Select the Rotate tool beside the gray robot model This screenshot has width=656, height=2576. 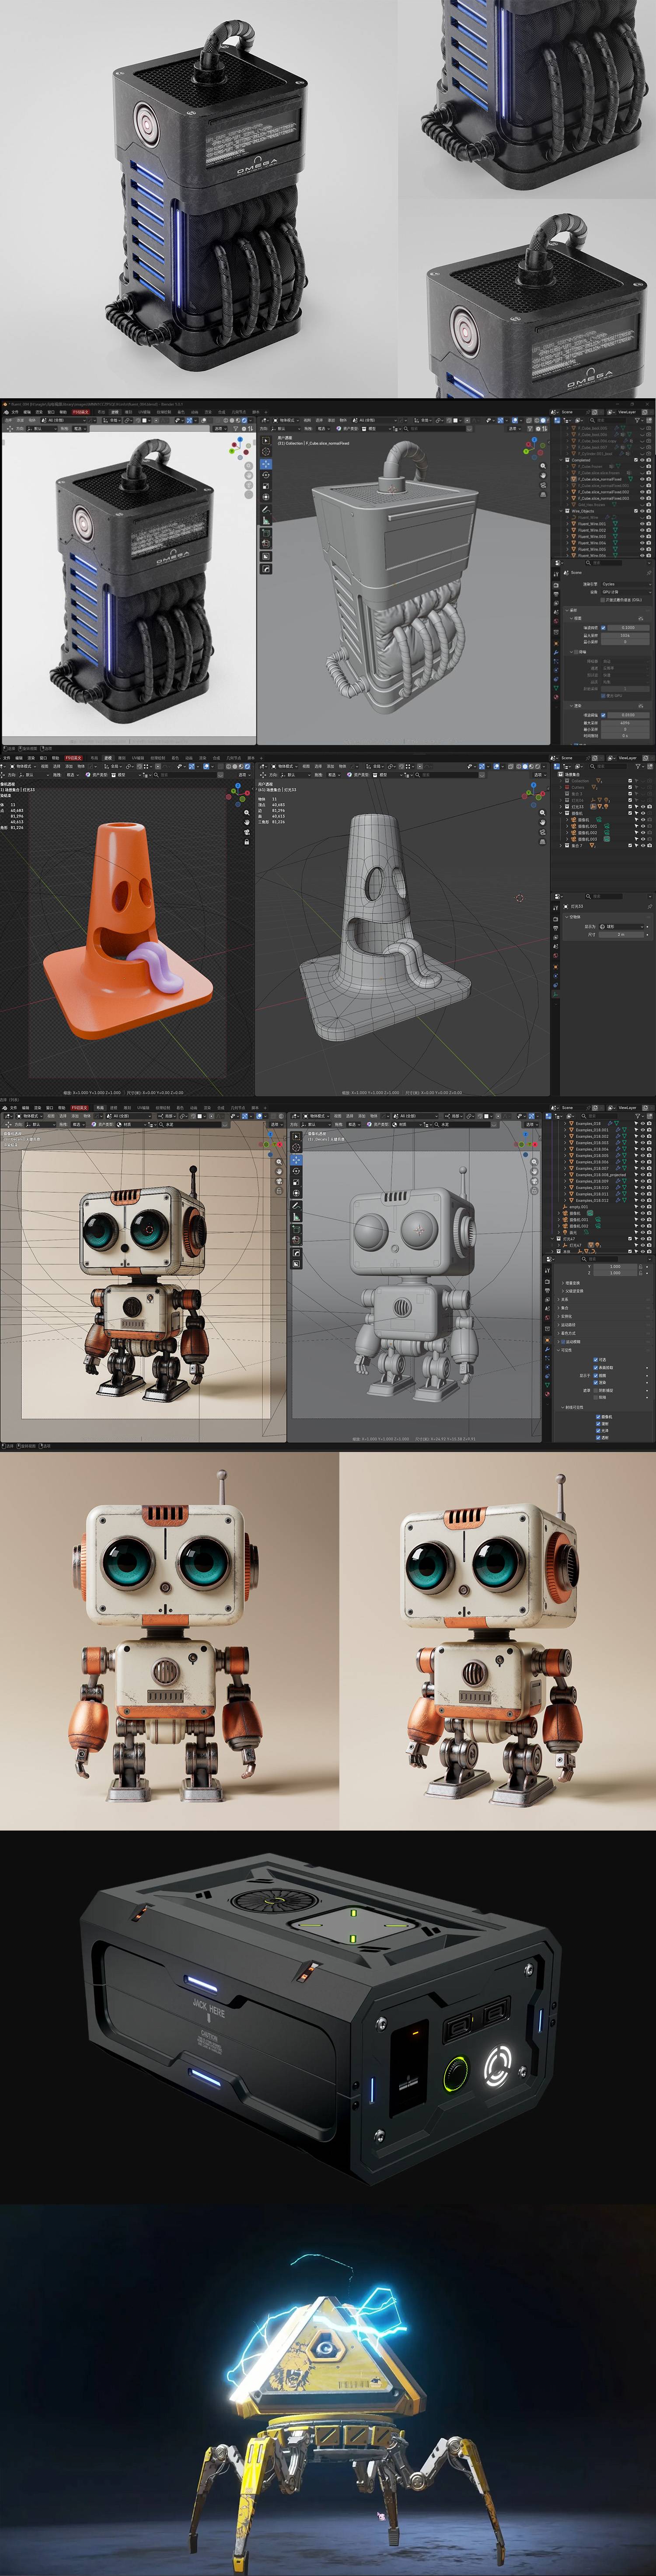[296, 1170]
